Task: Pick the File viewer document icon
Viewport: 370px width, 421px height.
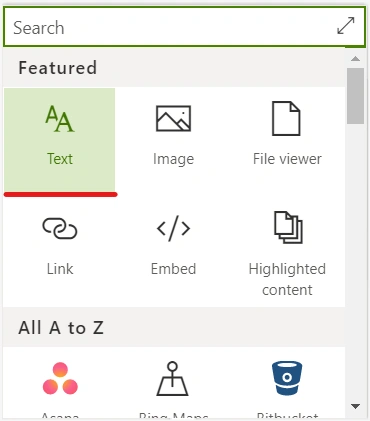Action: [286, 119]
